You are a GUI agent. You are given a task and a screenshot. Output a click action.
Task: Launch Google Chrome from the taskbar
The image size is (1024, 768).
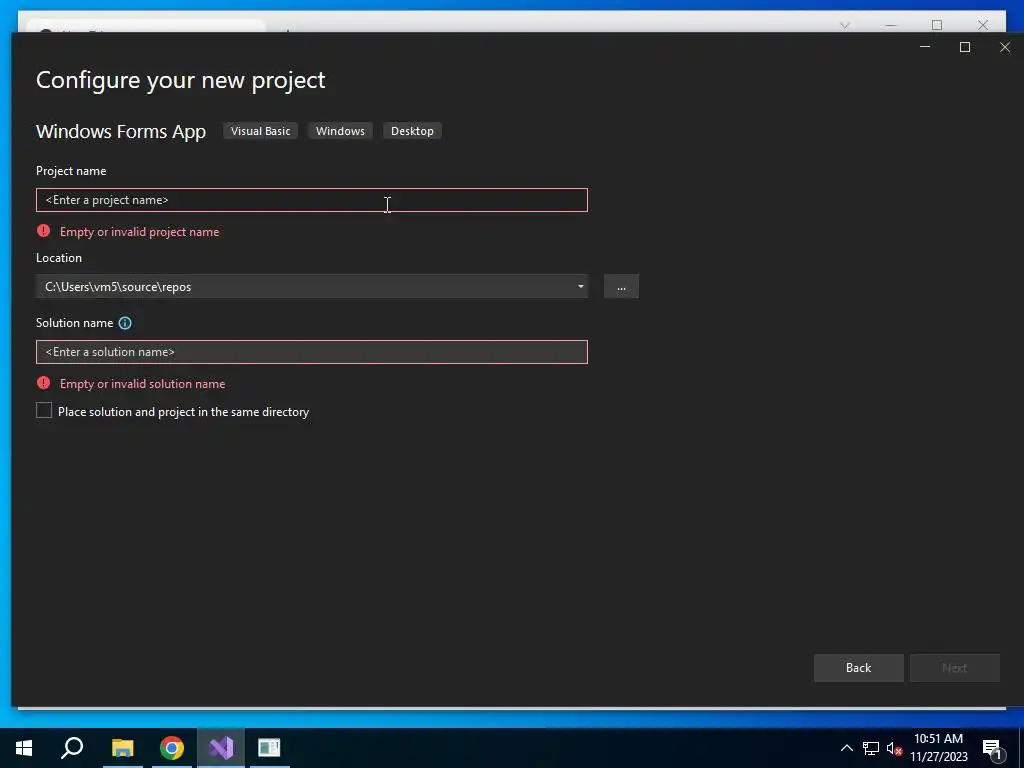pyautogui.click(x=172, y=748)
